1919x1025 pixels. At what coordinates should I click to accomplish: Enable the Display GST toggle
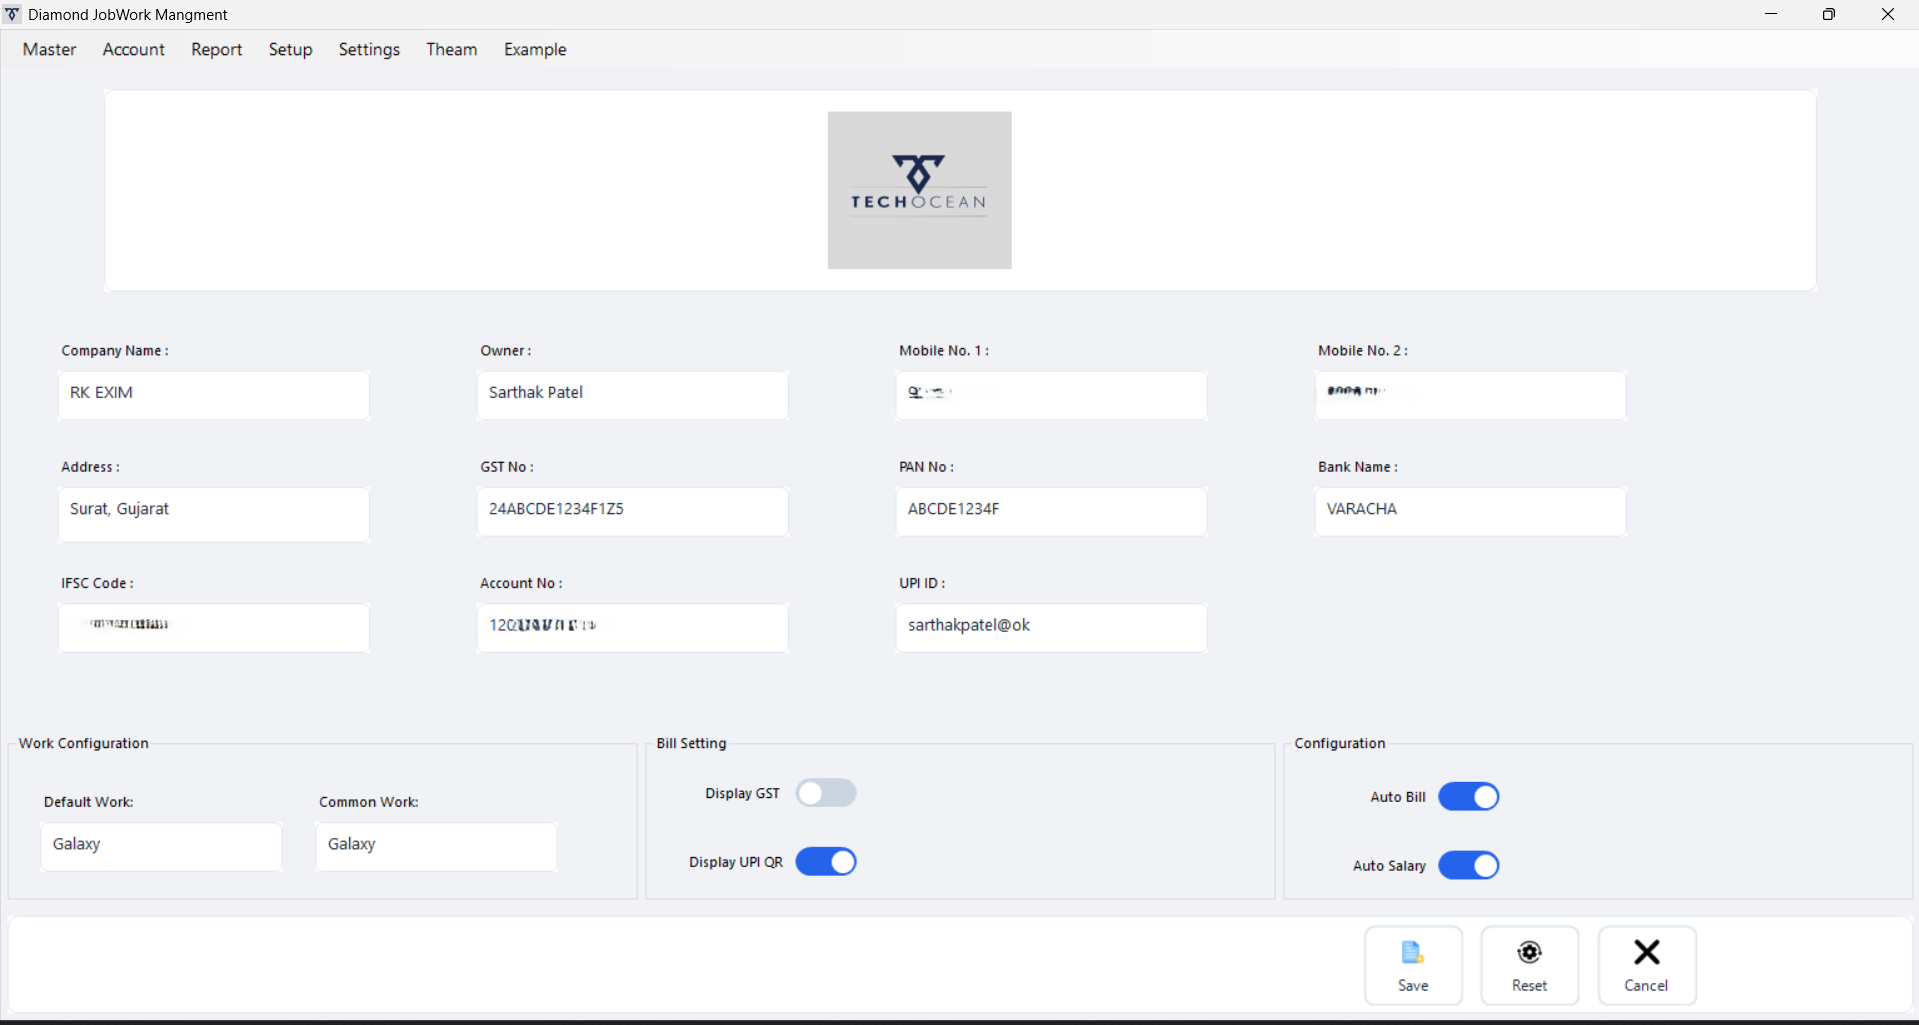pos(826,793)
